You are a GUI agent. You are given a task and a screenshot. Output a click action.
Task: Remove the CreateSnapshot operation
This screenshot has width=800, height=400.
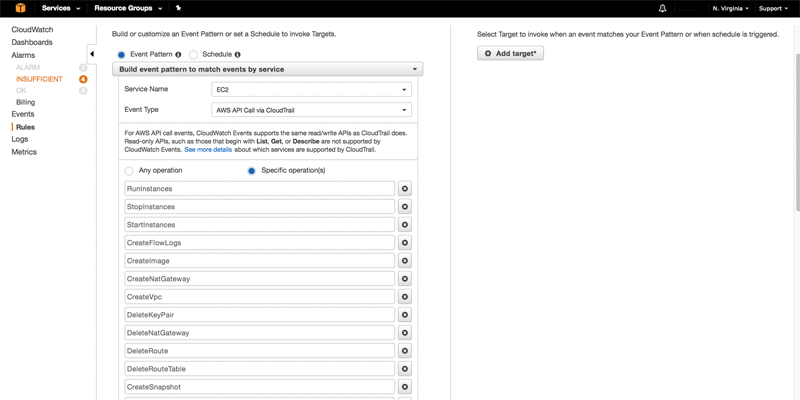pos(405,387)
